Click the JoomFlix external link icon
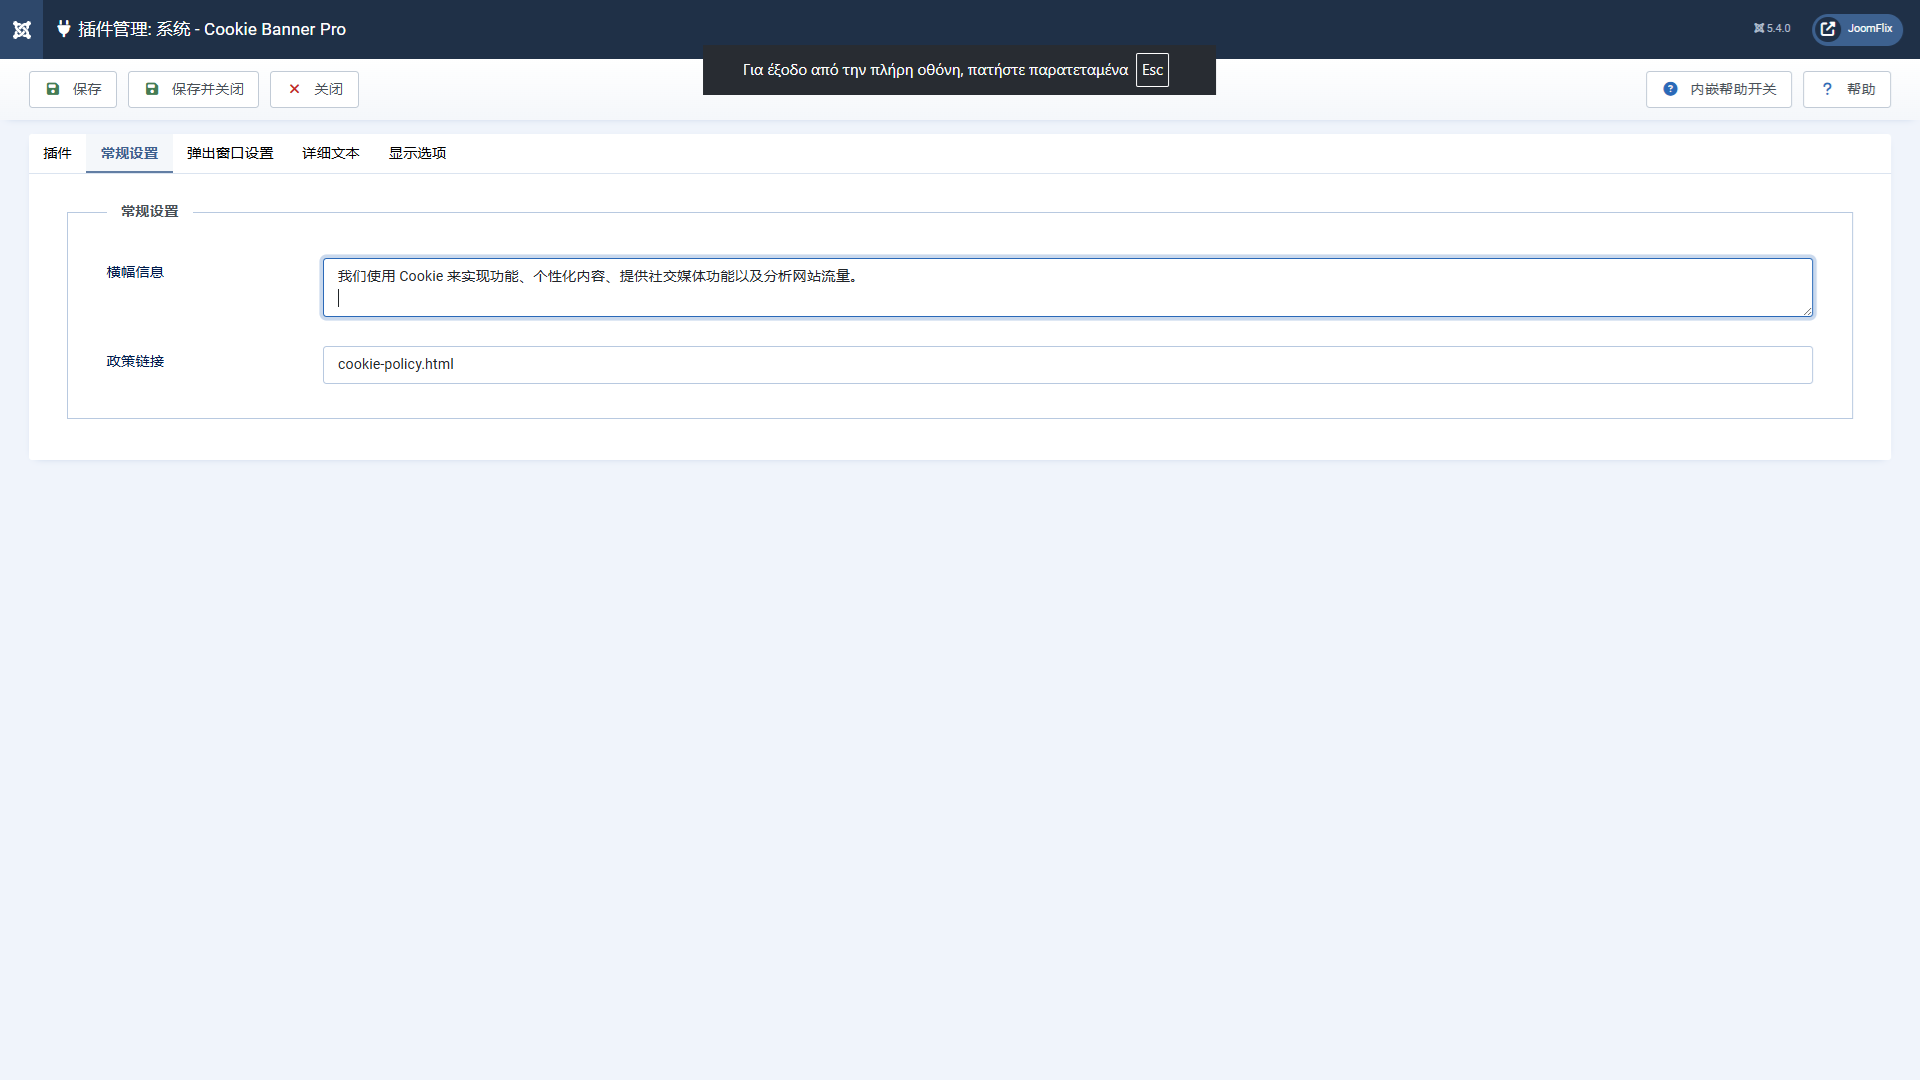The height and width of the screenshot is (1080, 1920). point(1828,29)
